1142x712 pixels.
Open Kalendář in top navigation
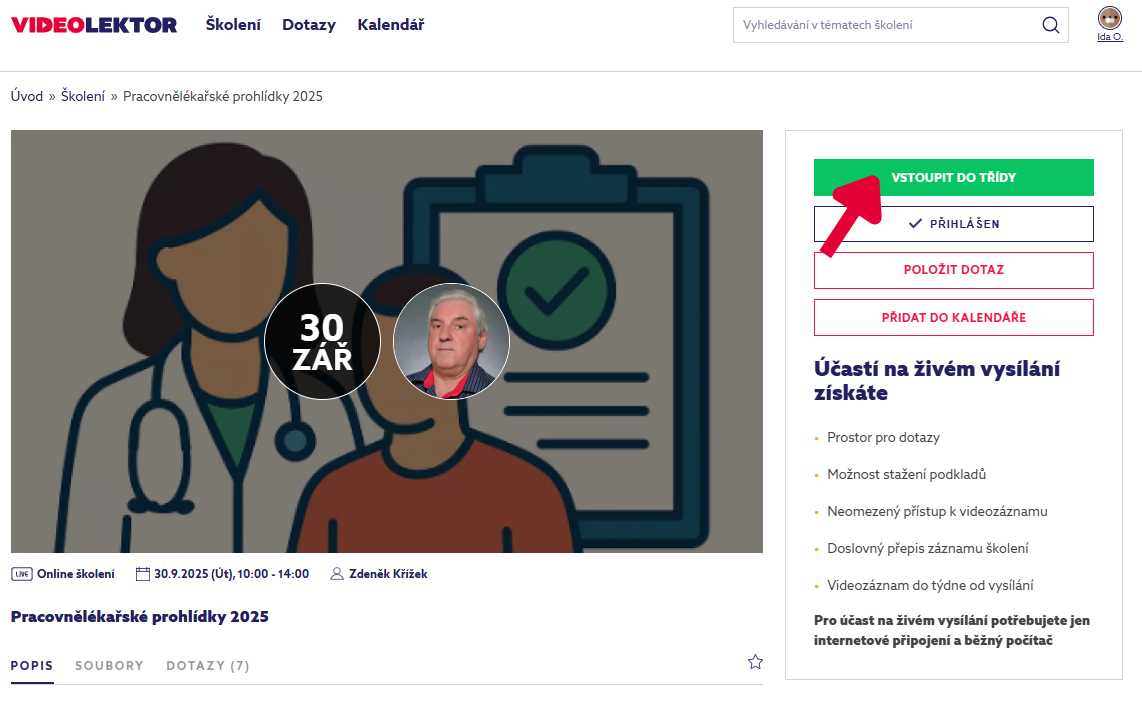pos(391,25)
